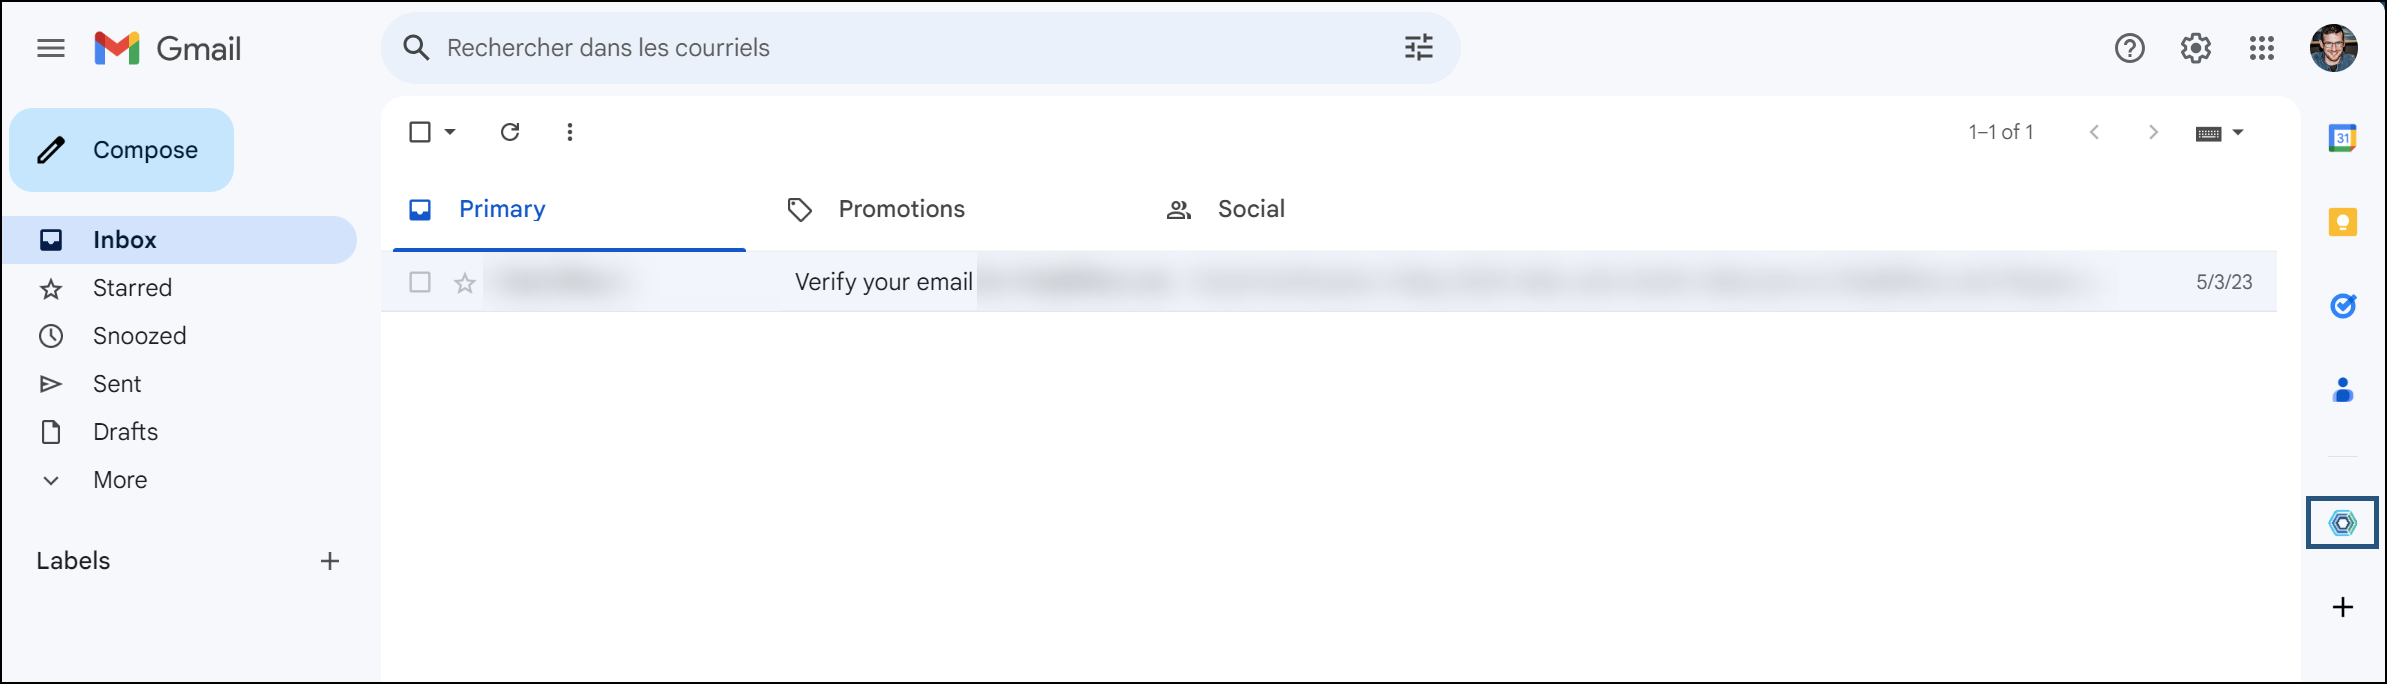Select the Verify your email conversation checkbox
2387x684 pixels.
tap(420, 282)
